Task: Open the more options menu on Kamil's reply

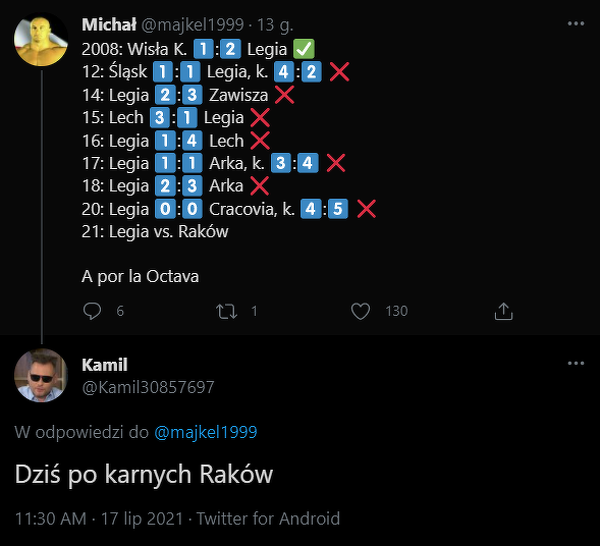Action: [575, 362]
